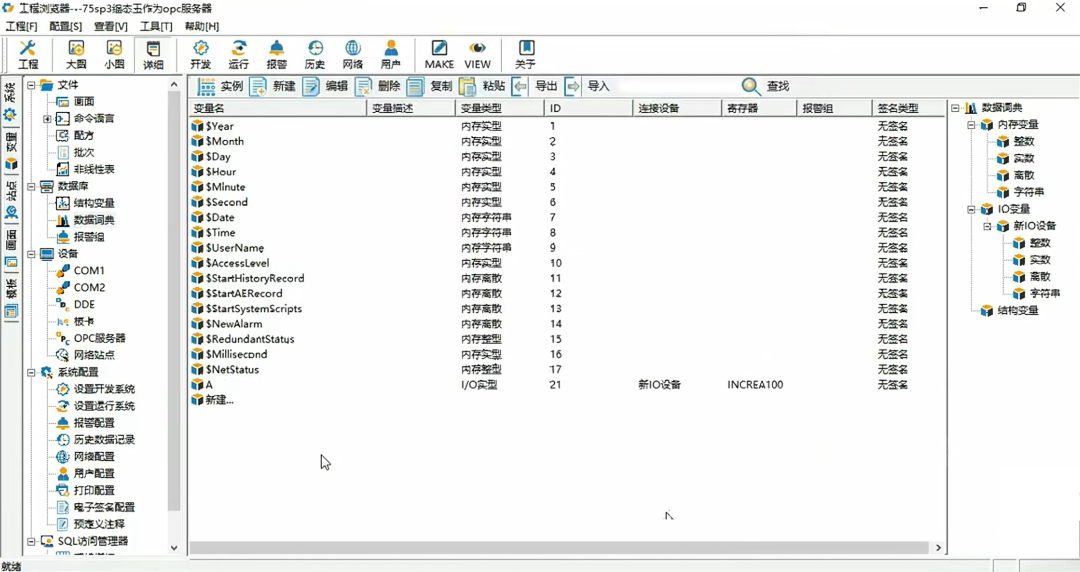Open the 工程[F] menu
Image resolution: width=1080 pixels, height=572 pixels.
coord(21,26)
